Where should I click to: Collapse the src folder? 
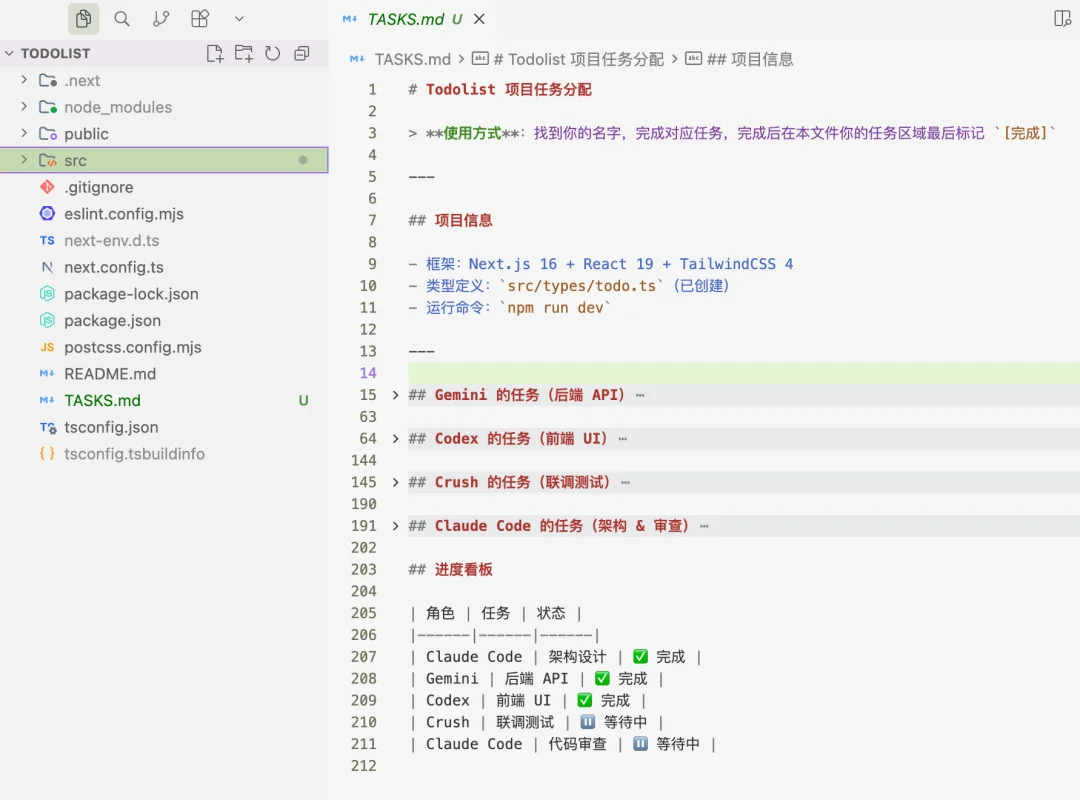click(24, 160)
